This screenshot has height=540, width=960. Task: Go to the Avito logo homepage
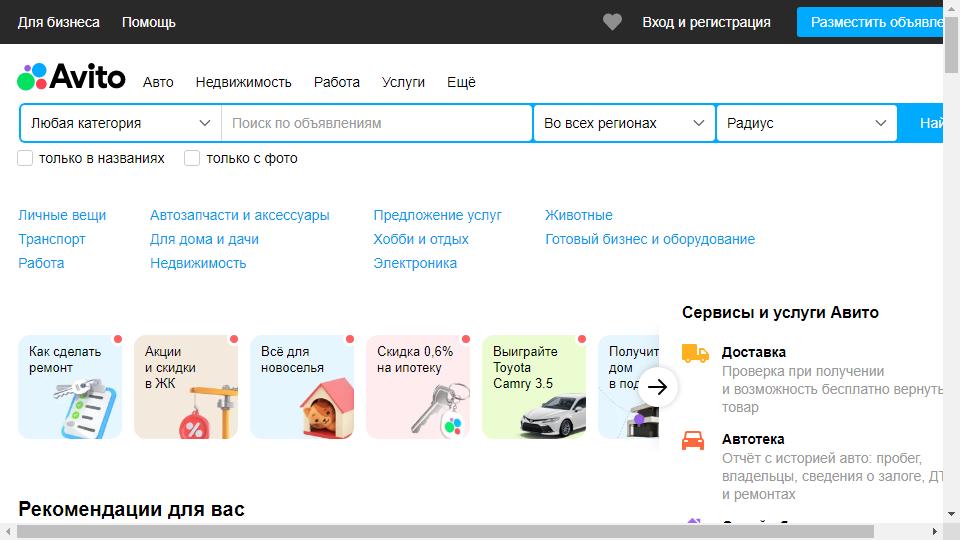point(71,77)
